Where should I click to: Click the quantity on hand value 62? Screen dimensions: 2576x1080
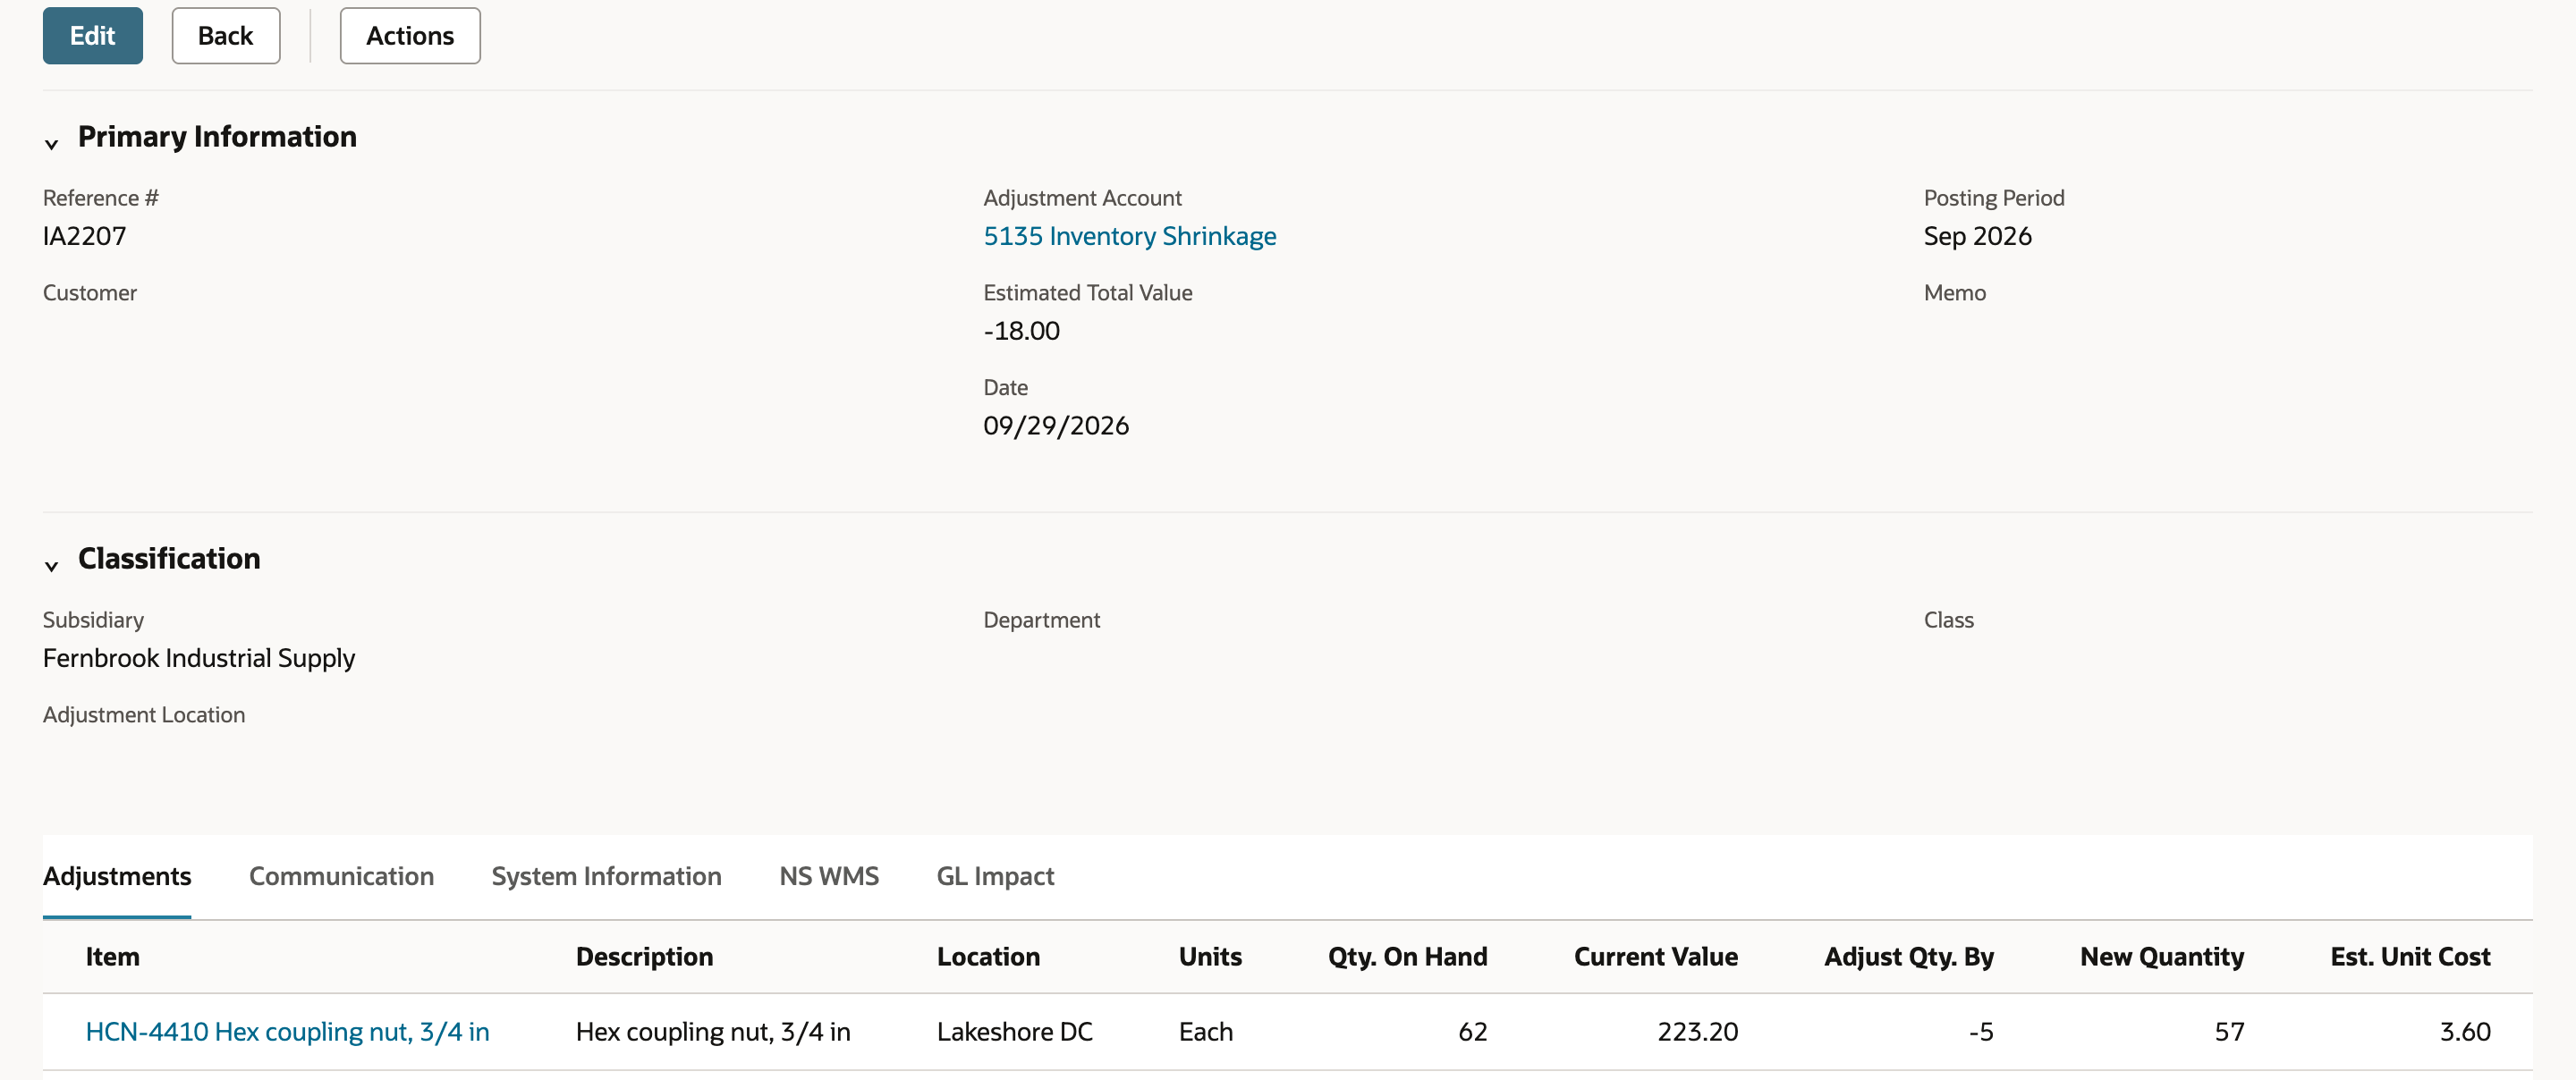[1472, 1031]
